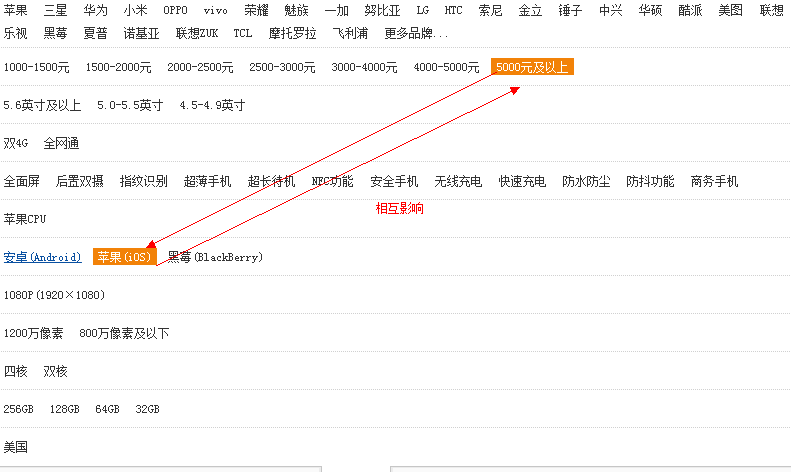Filter by 1080P(1920×1080) resolution

pos(54,295)
